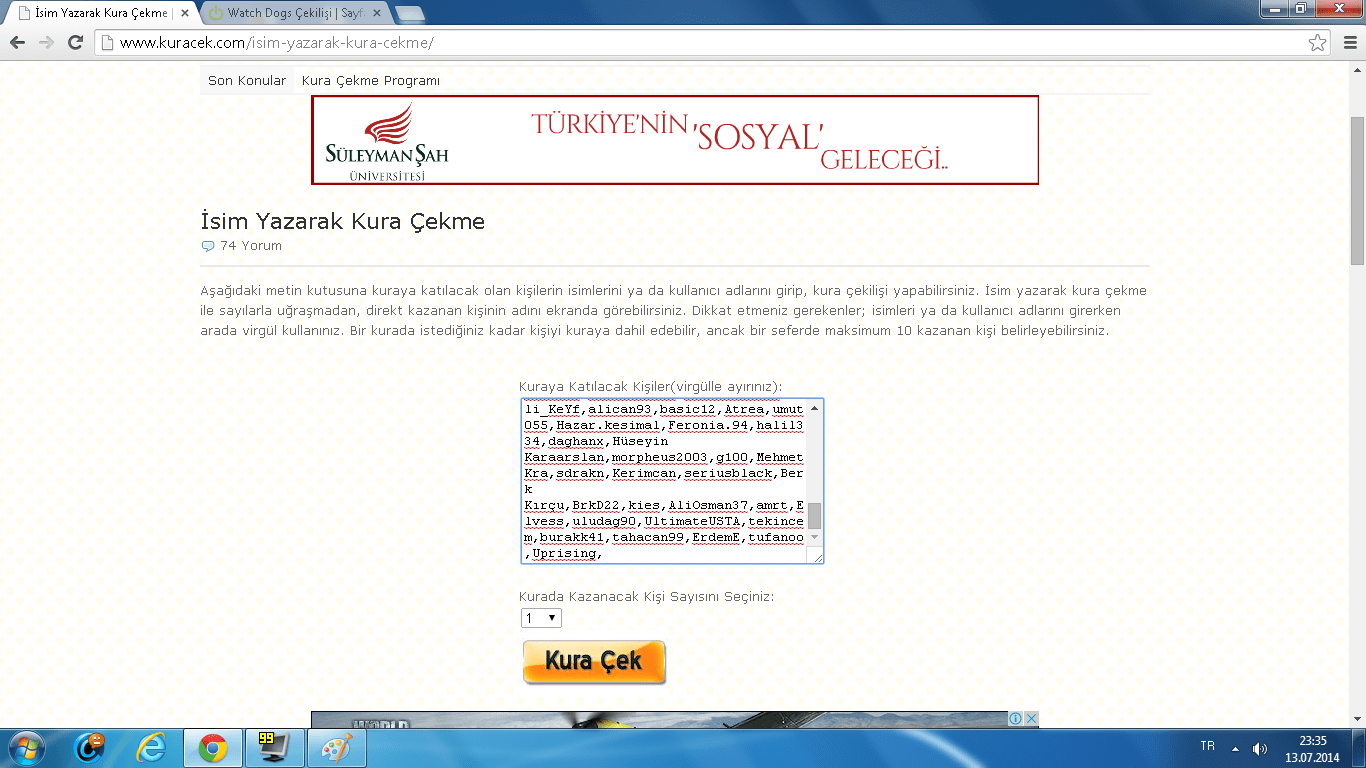Open the Son Konular menu item
Screen dimensions: 1366x768
click(x=247, y=81)
